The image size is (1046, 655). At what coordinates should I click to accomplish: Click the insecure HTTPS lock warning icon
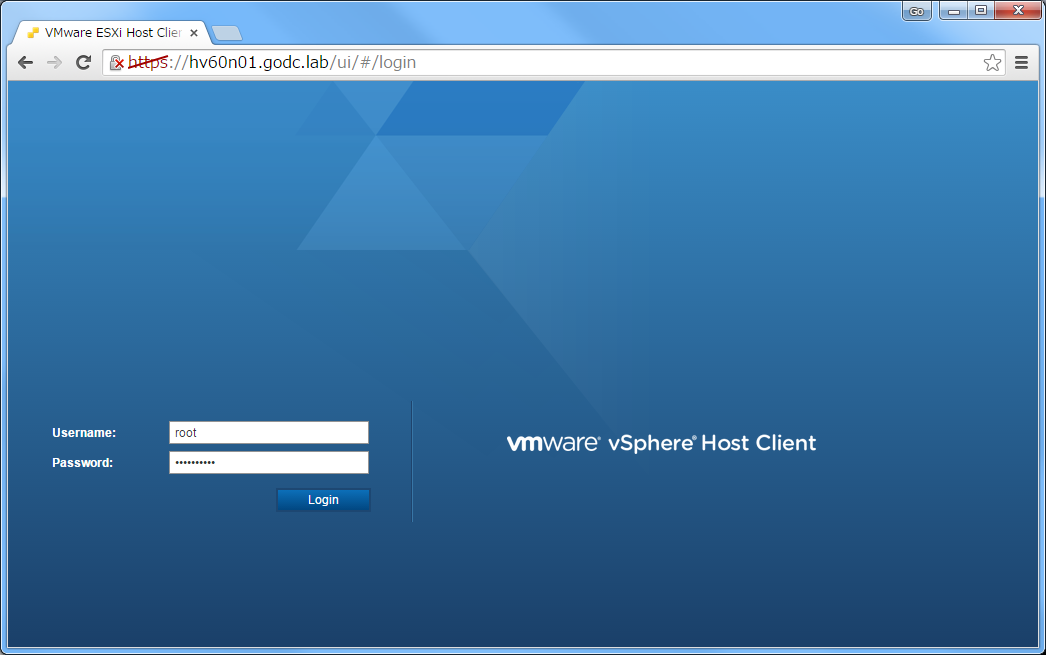(x=117, y=63)
